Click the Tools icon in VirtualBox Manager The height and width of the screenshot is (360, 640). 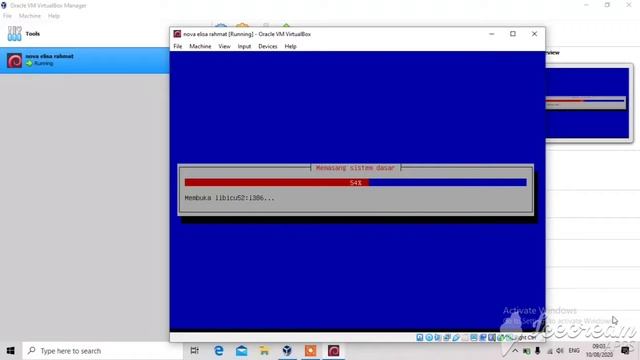tap(14, 33)
